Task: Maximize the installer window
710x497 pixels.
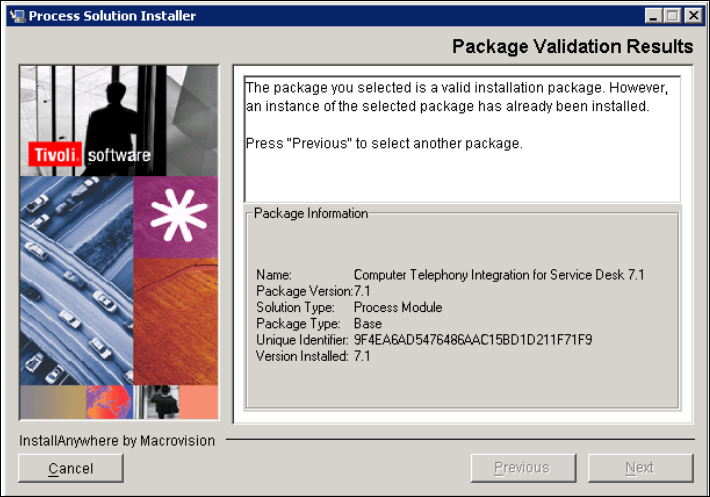Action: click(671, 15)
